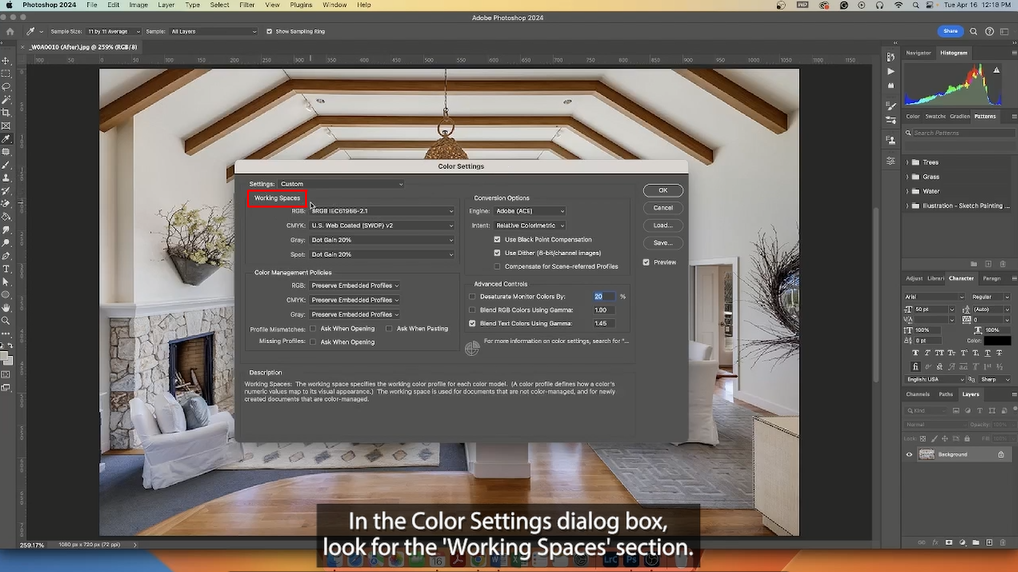The image size is (1018, 572).
Task: Hide the Background layer eye icon
Action: (x=909, y=454)
